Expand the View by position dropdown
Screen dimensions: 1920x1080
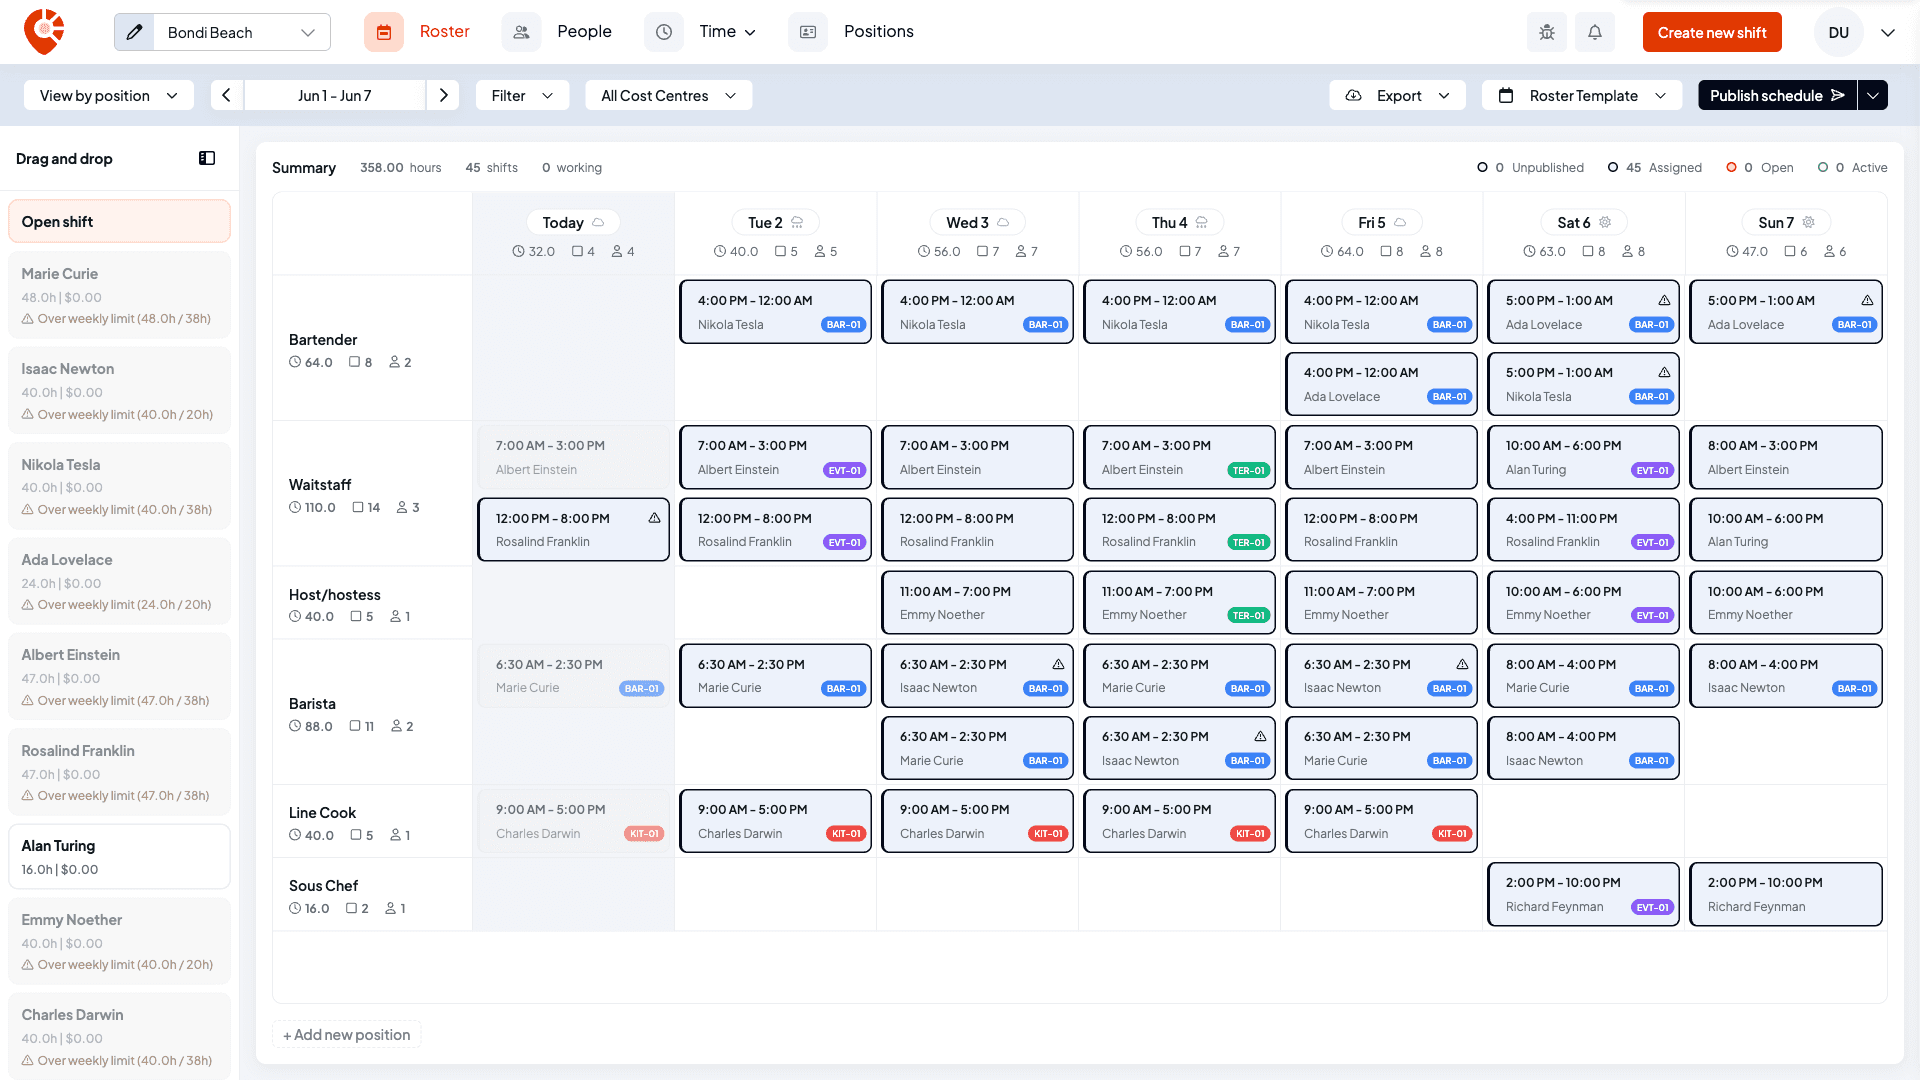click(x=109, y=95)
